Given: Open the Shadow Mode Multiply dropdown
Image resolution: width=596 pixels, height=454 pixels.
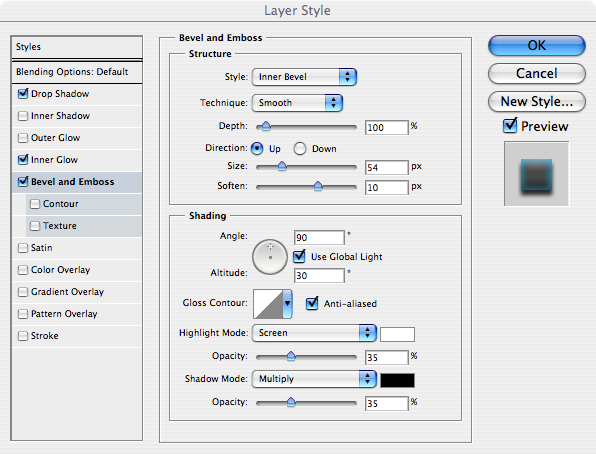Looking at the screenshot, I should point(314,379).
